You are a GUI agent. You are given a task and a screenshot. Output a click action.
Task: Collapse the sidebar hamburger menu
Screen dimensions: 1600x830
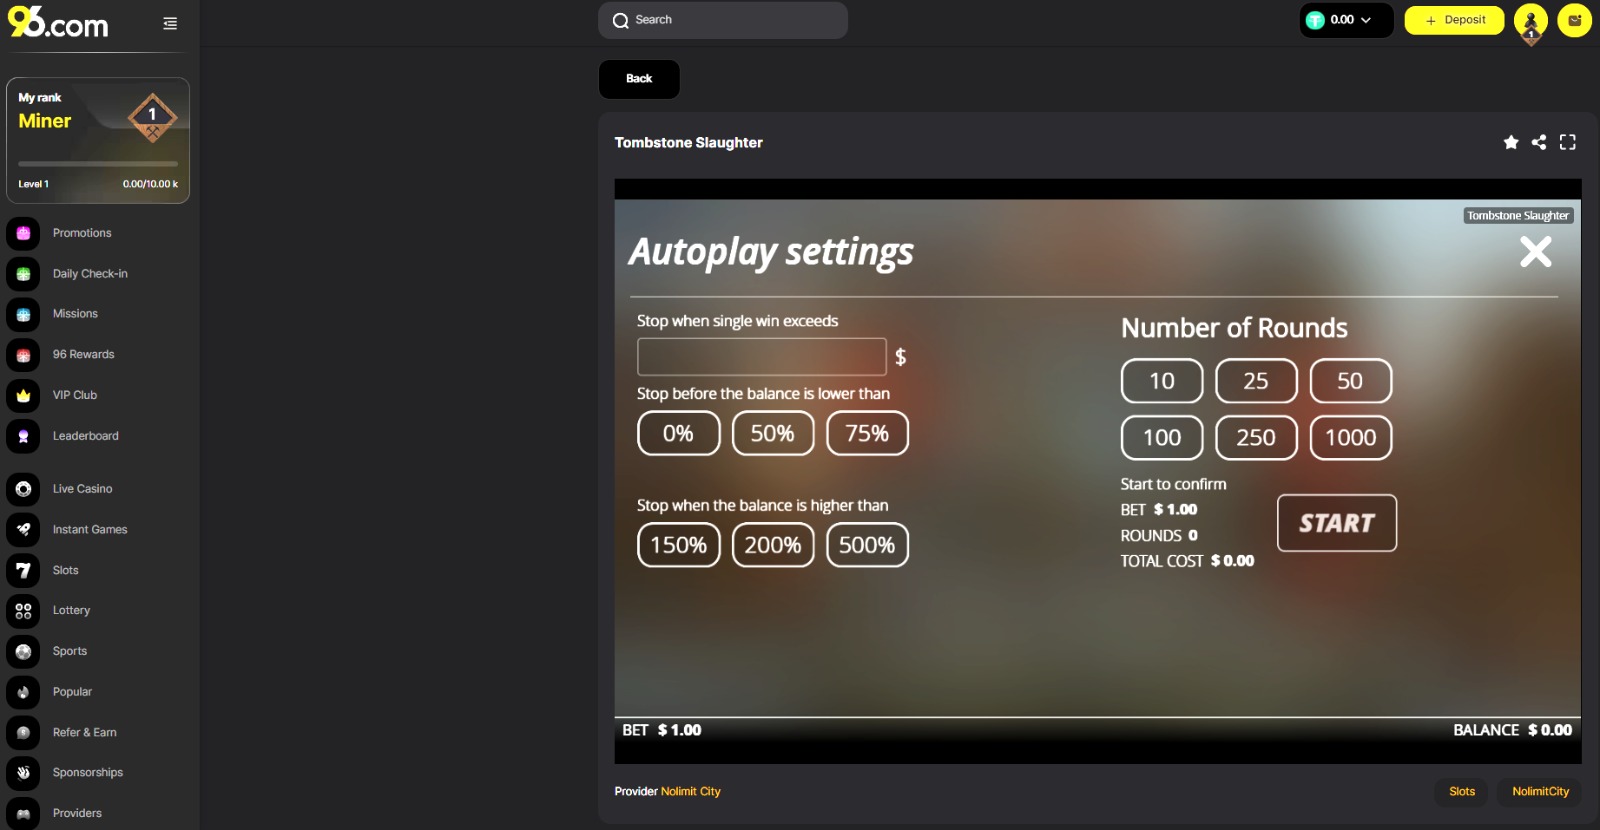point(170,23)
